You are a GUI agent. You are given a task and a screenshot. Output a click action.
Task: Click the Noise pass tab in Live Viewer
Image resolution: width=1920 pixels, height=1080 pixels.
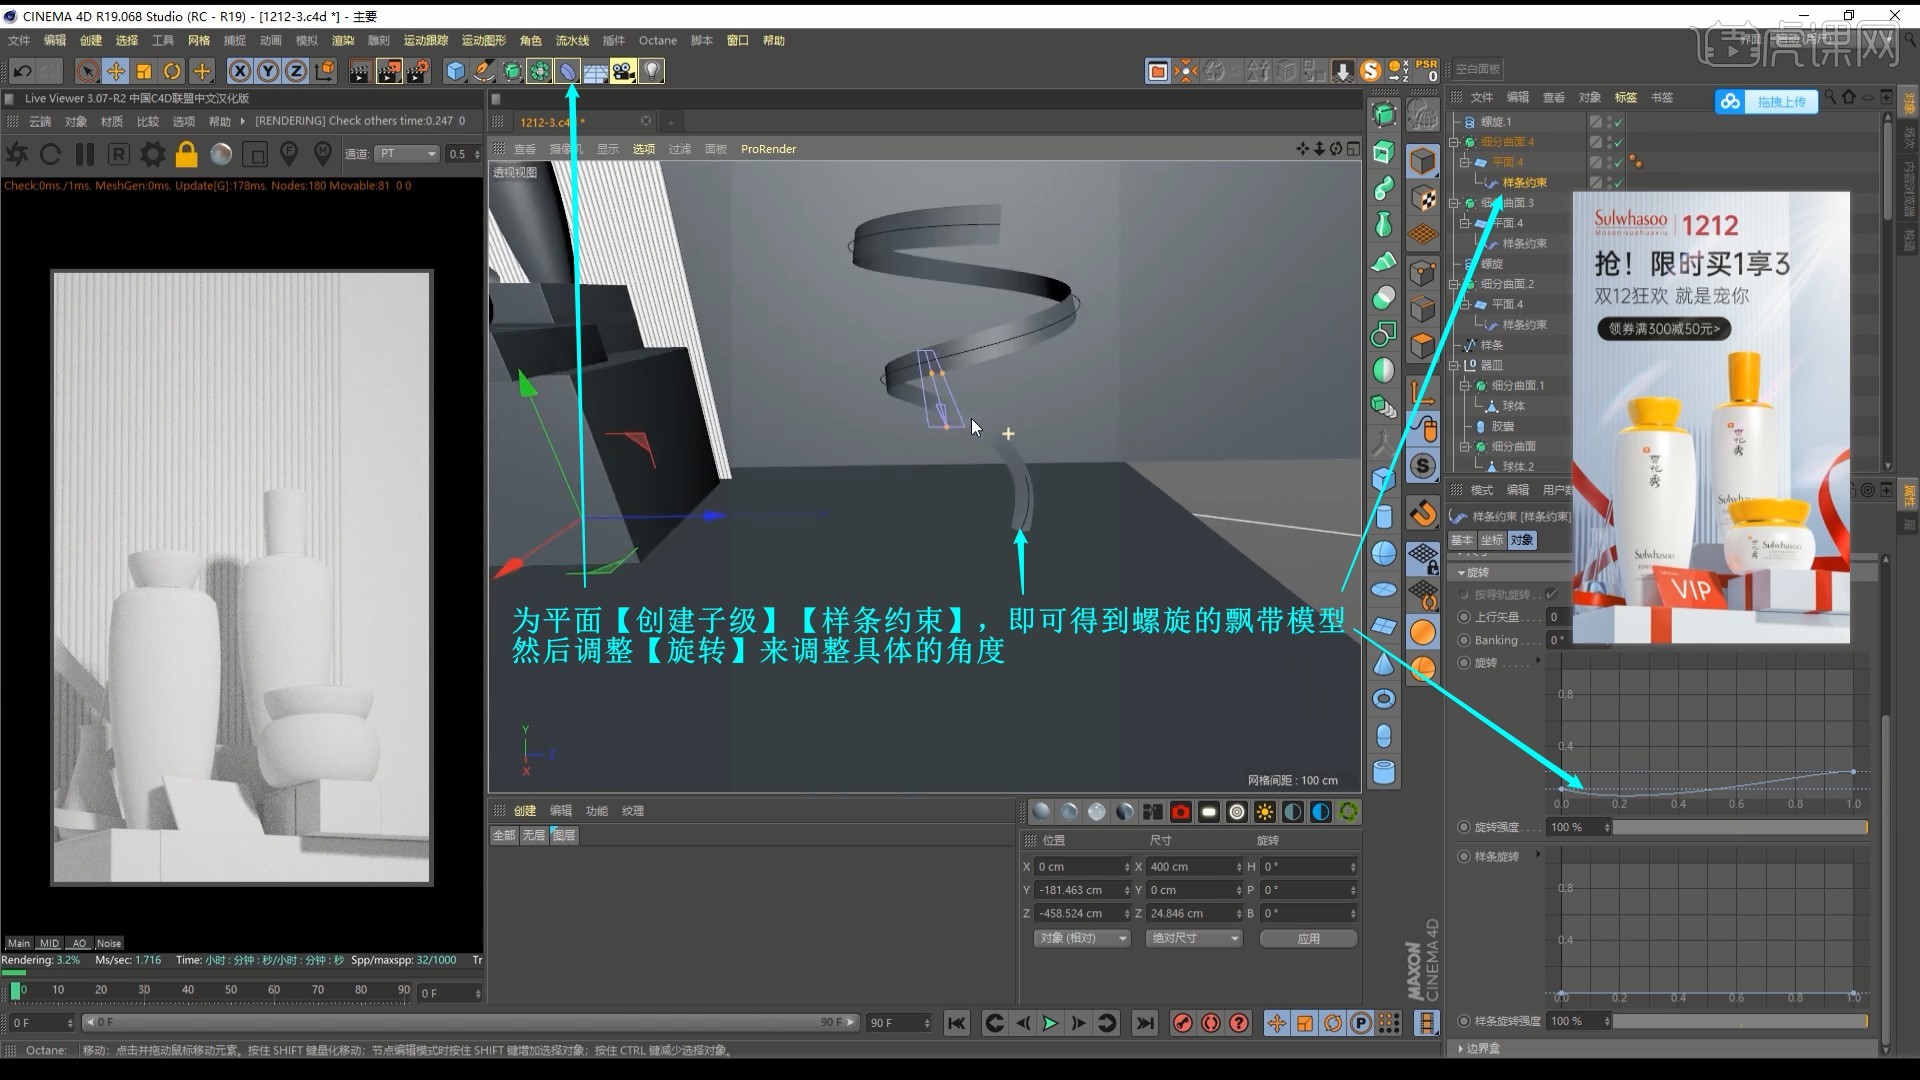coord(109,943)
